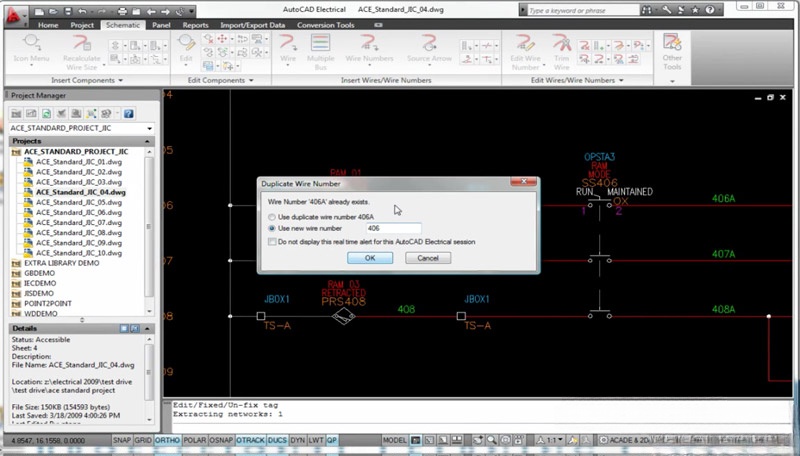Switch to the Project ribbon tab

[82, 25]
